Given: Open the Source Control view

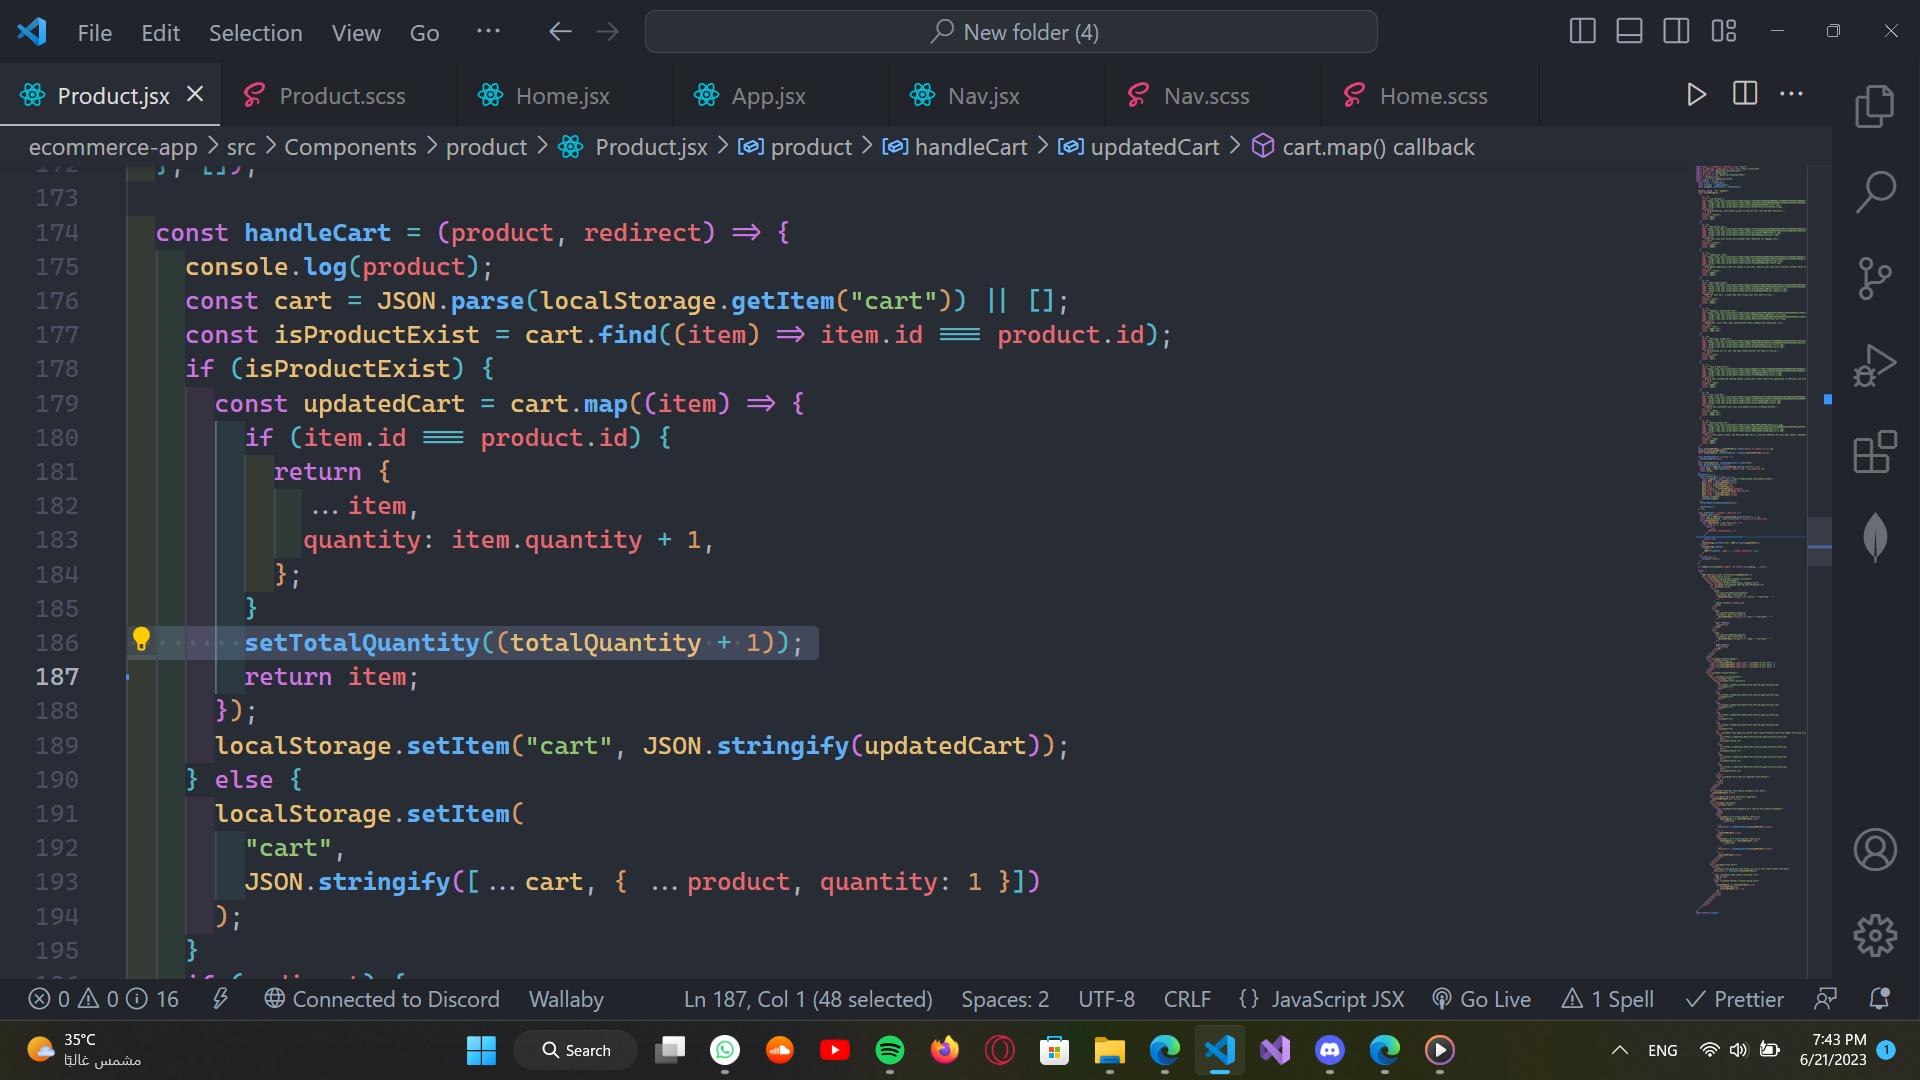Looking at the screenshot, I should coord(1874,278).
